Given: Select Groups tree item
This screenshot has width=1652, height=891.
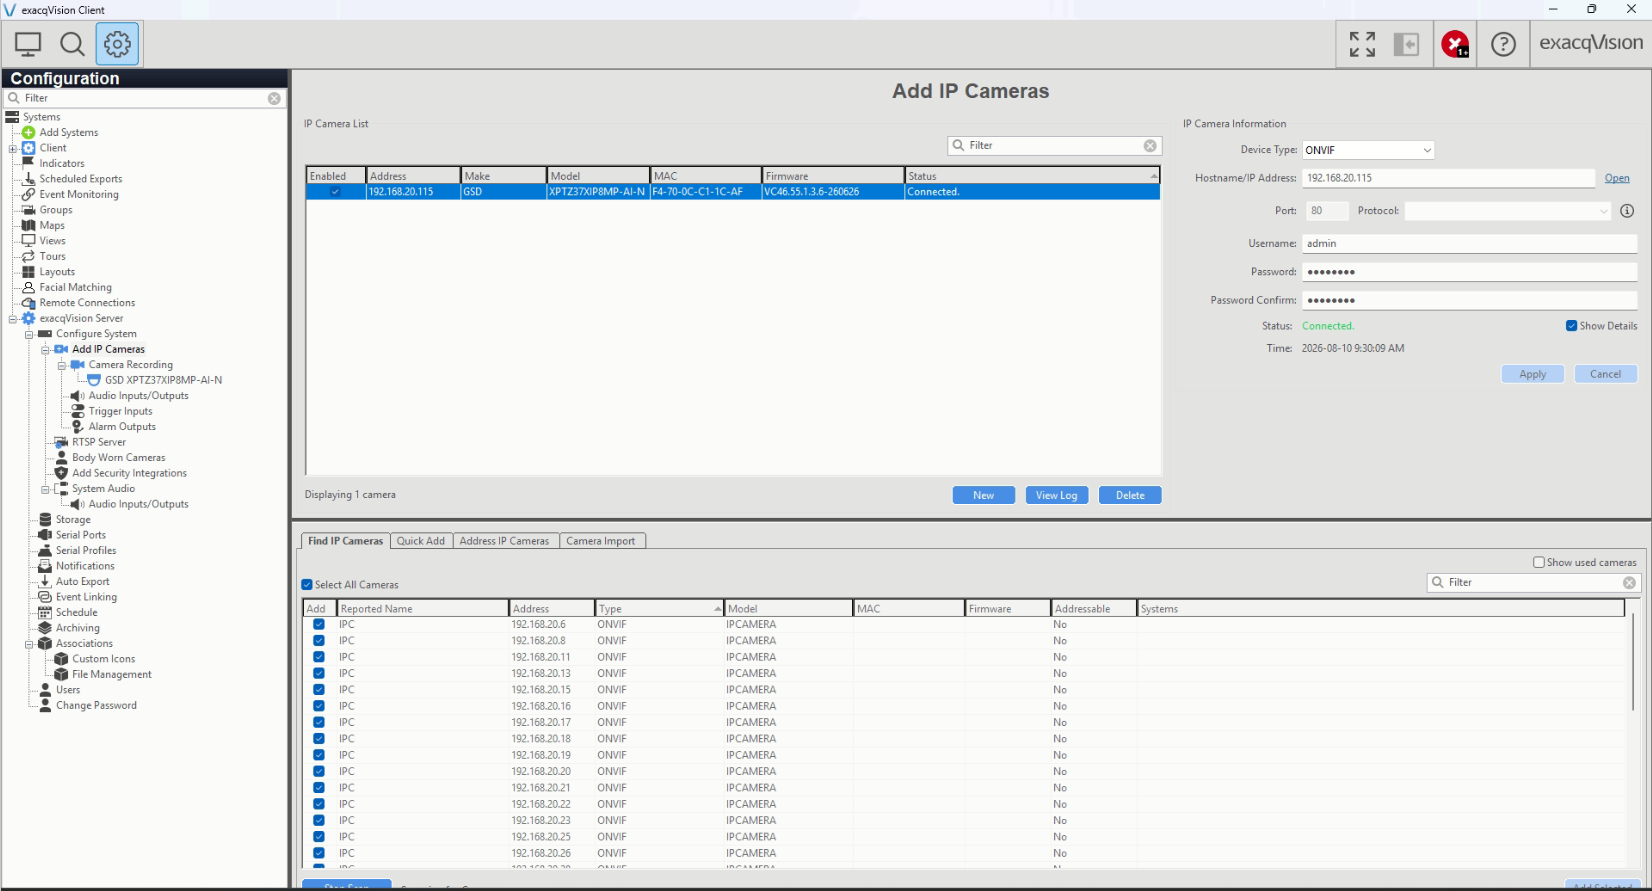Looking at the screenshot, I should coord(55,210).
